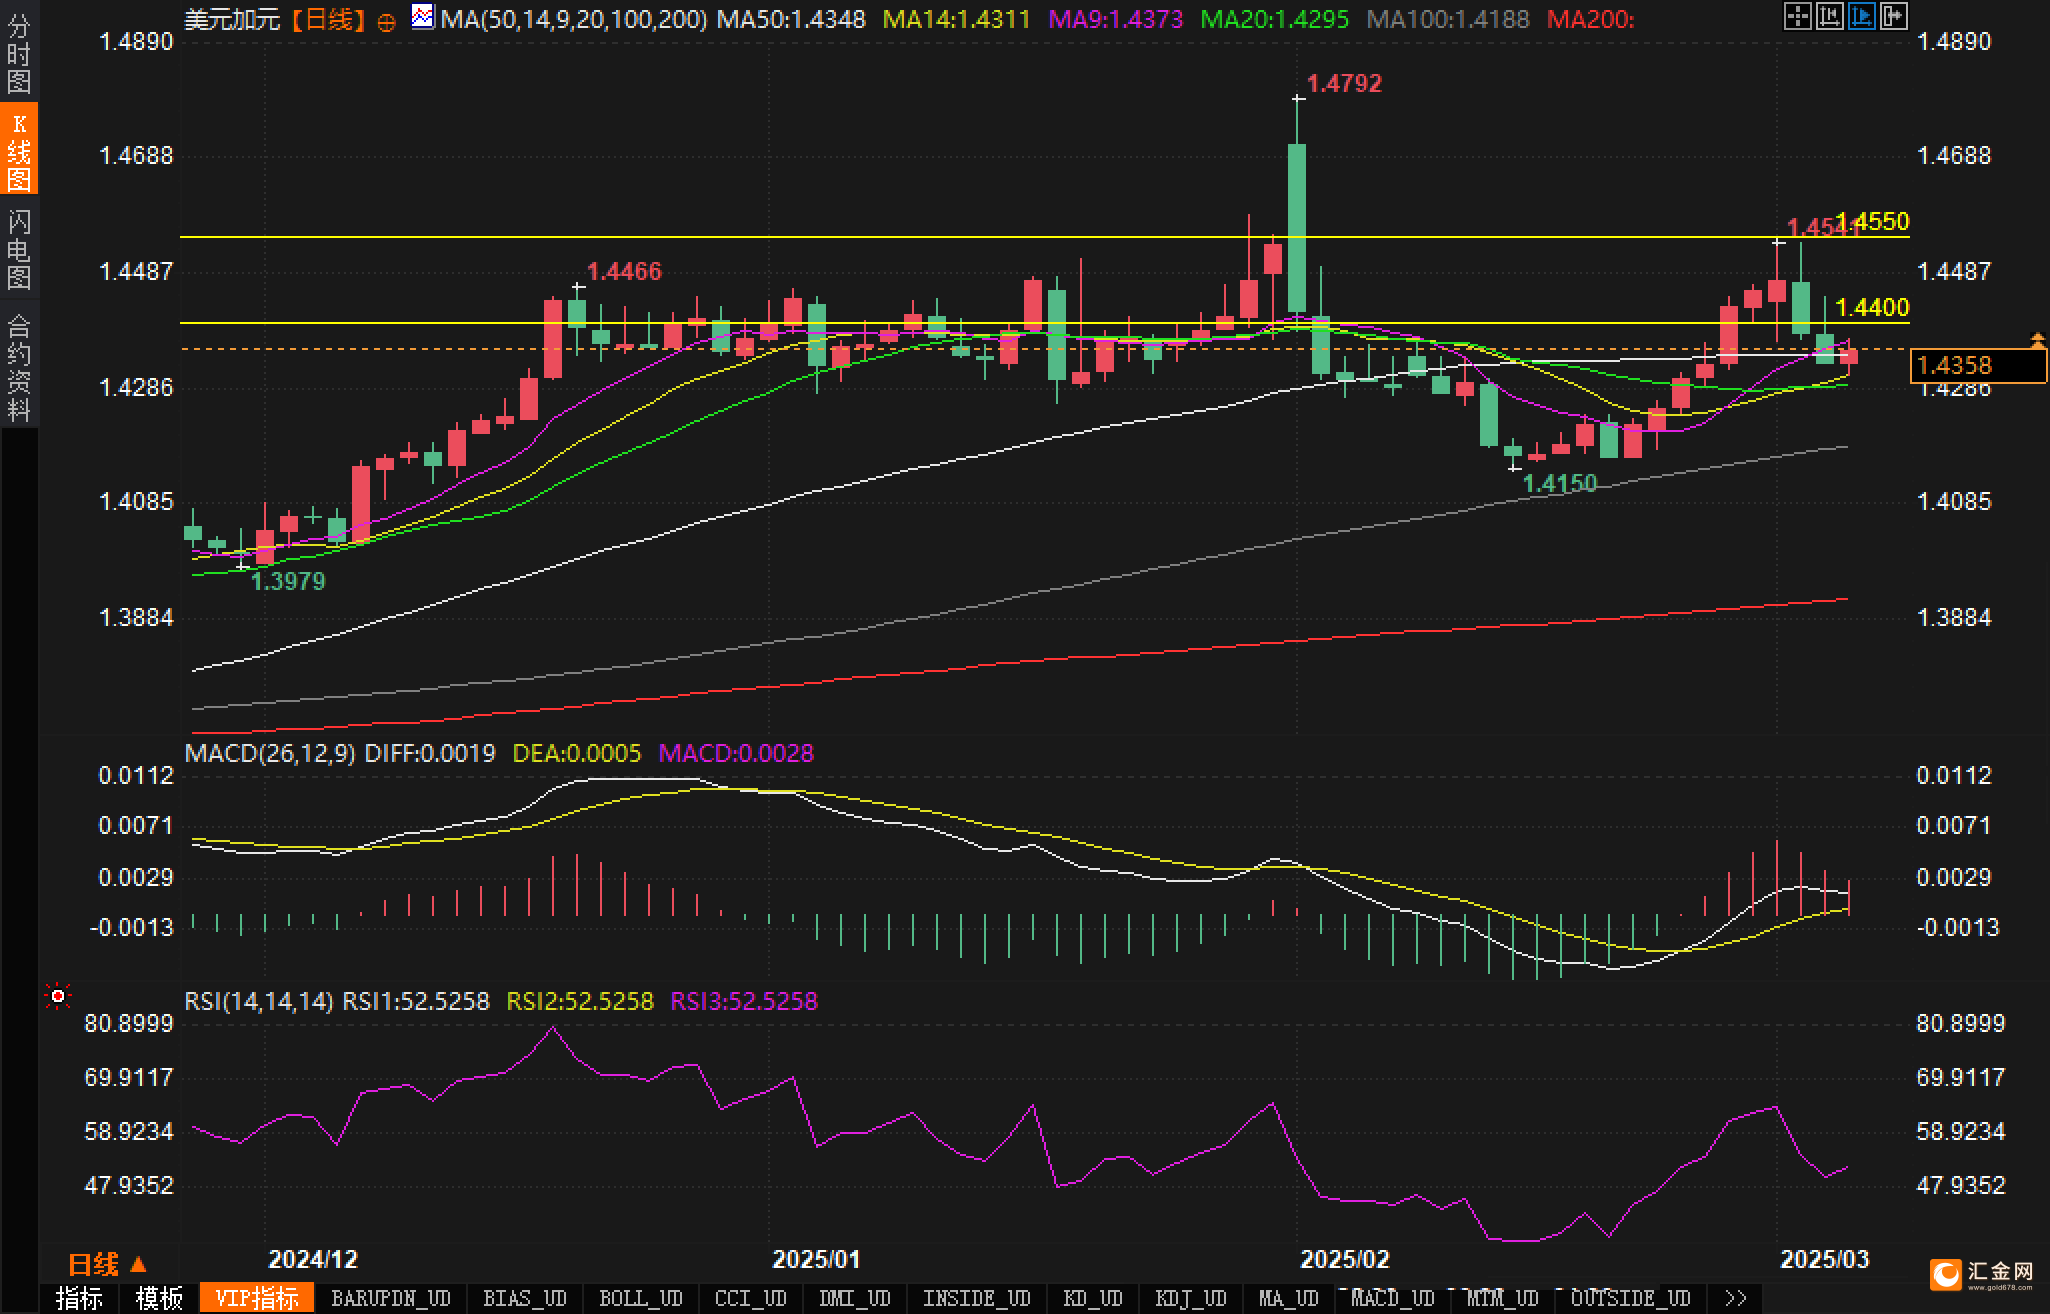The height and width of the screenshot is (1314, 2050).
Task: Click the 1.3979 low price label
Action: pyautogui.click(x=288, y=581)
